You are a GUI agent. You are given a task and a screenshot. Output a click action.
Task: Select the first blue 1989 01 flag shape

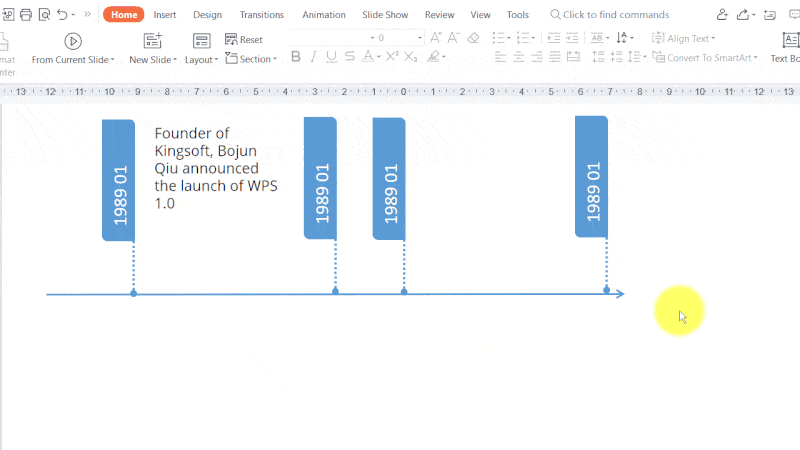pos(118,180)
